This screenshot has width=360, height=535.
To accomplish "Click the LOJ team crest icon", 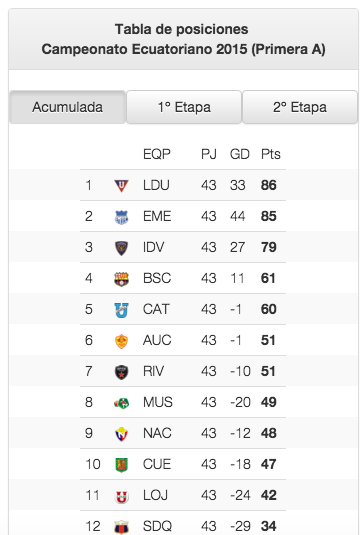I will 121,496.
